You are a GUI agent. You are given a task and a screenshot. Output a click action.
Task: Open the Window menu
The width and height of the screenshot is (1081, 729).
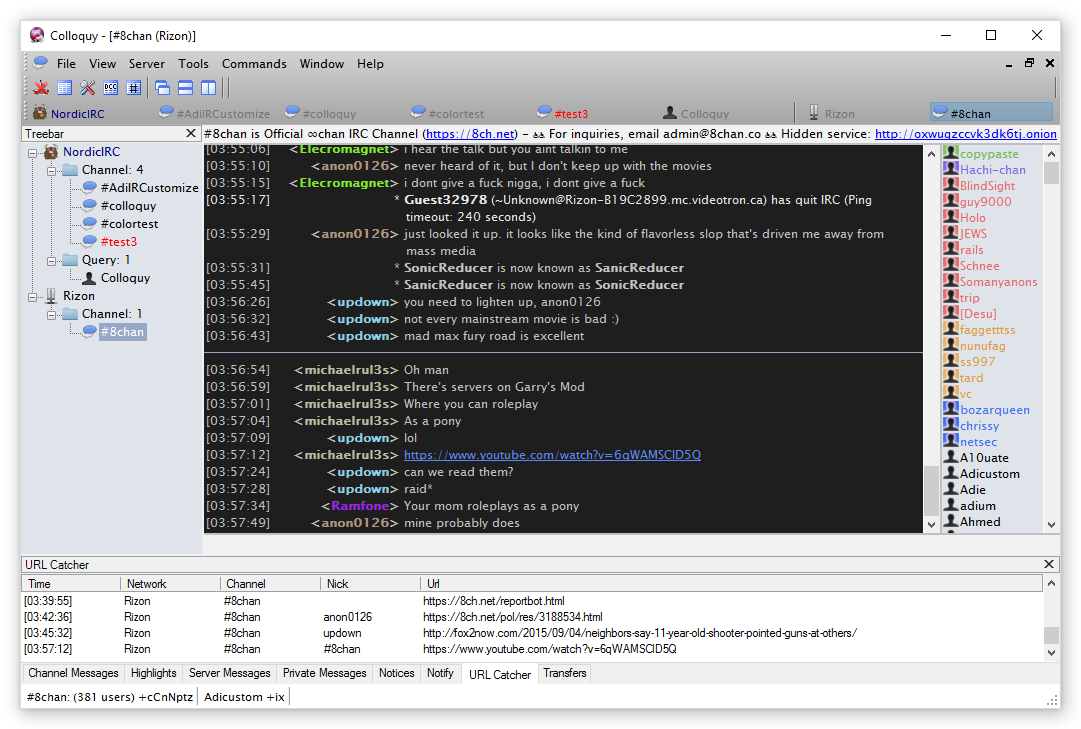pos(321,63)
